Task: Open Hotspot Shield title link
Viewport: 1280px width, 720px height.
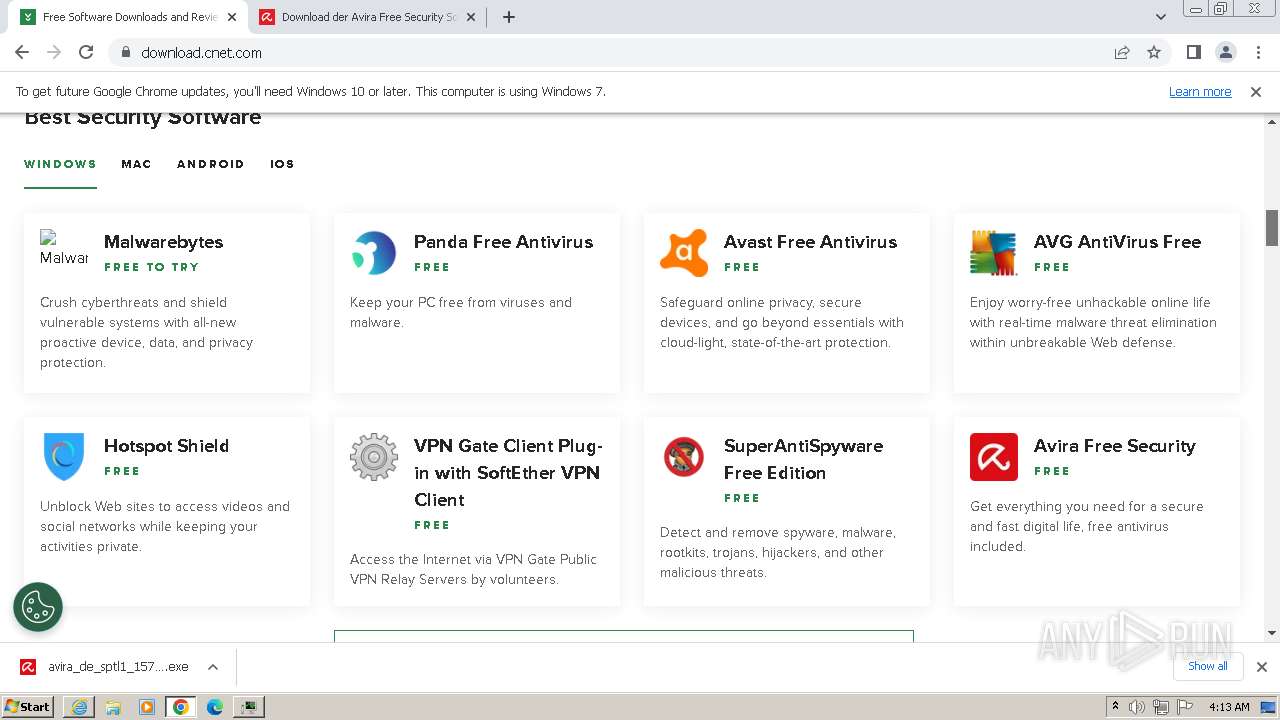Action: [x=166, y=446]
